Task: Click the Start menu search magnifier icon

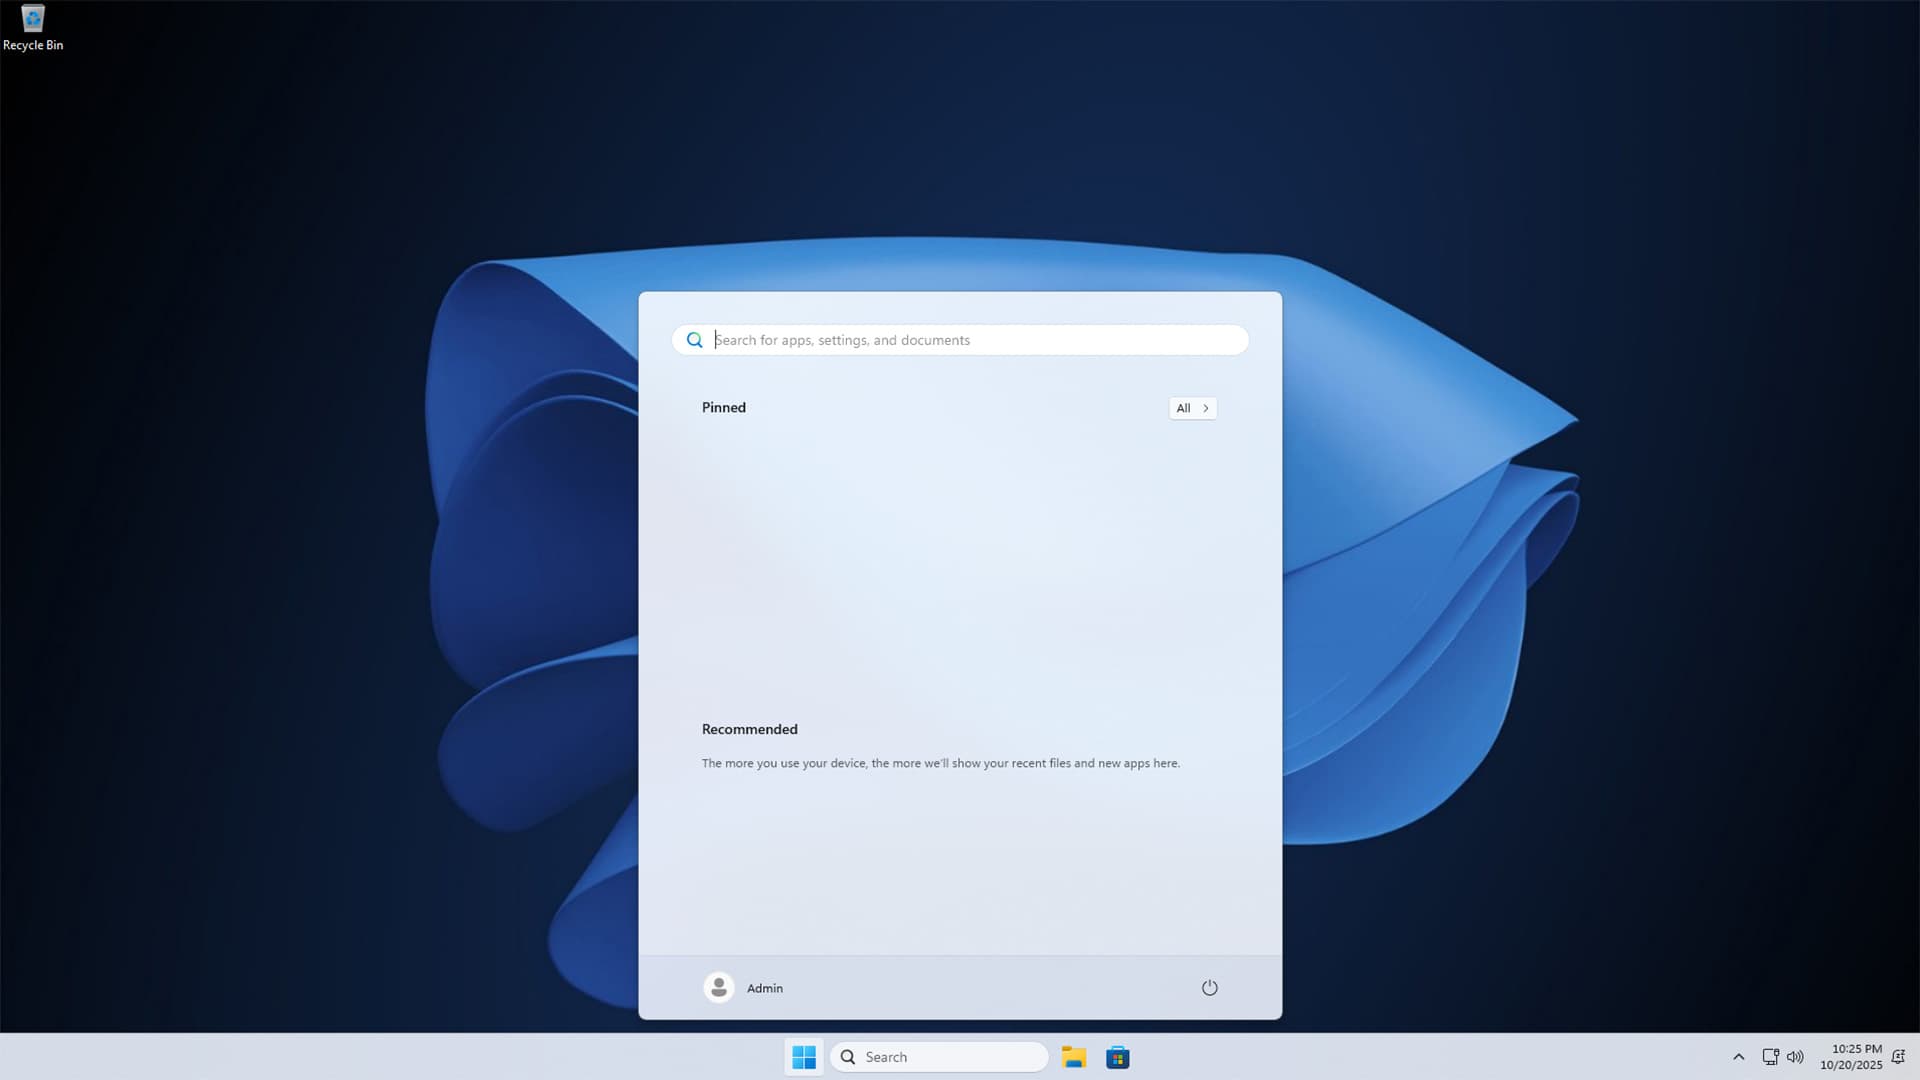Action: coord(694,340)
